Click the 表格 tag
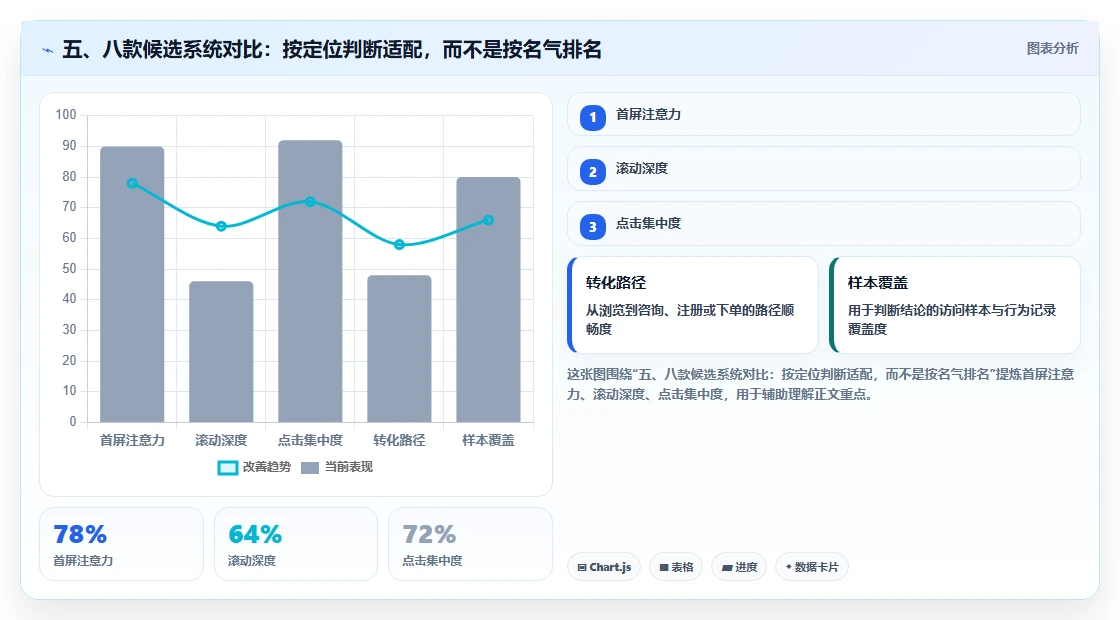This screenshot has height=620, width=1120. pyautogui.click(x=676, y=567)
